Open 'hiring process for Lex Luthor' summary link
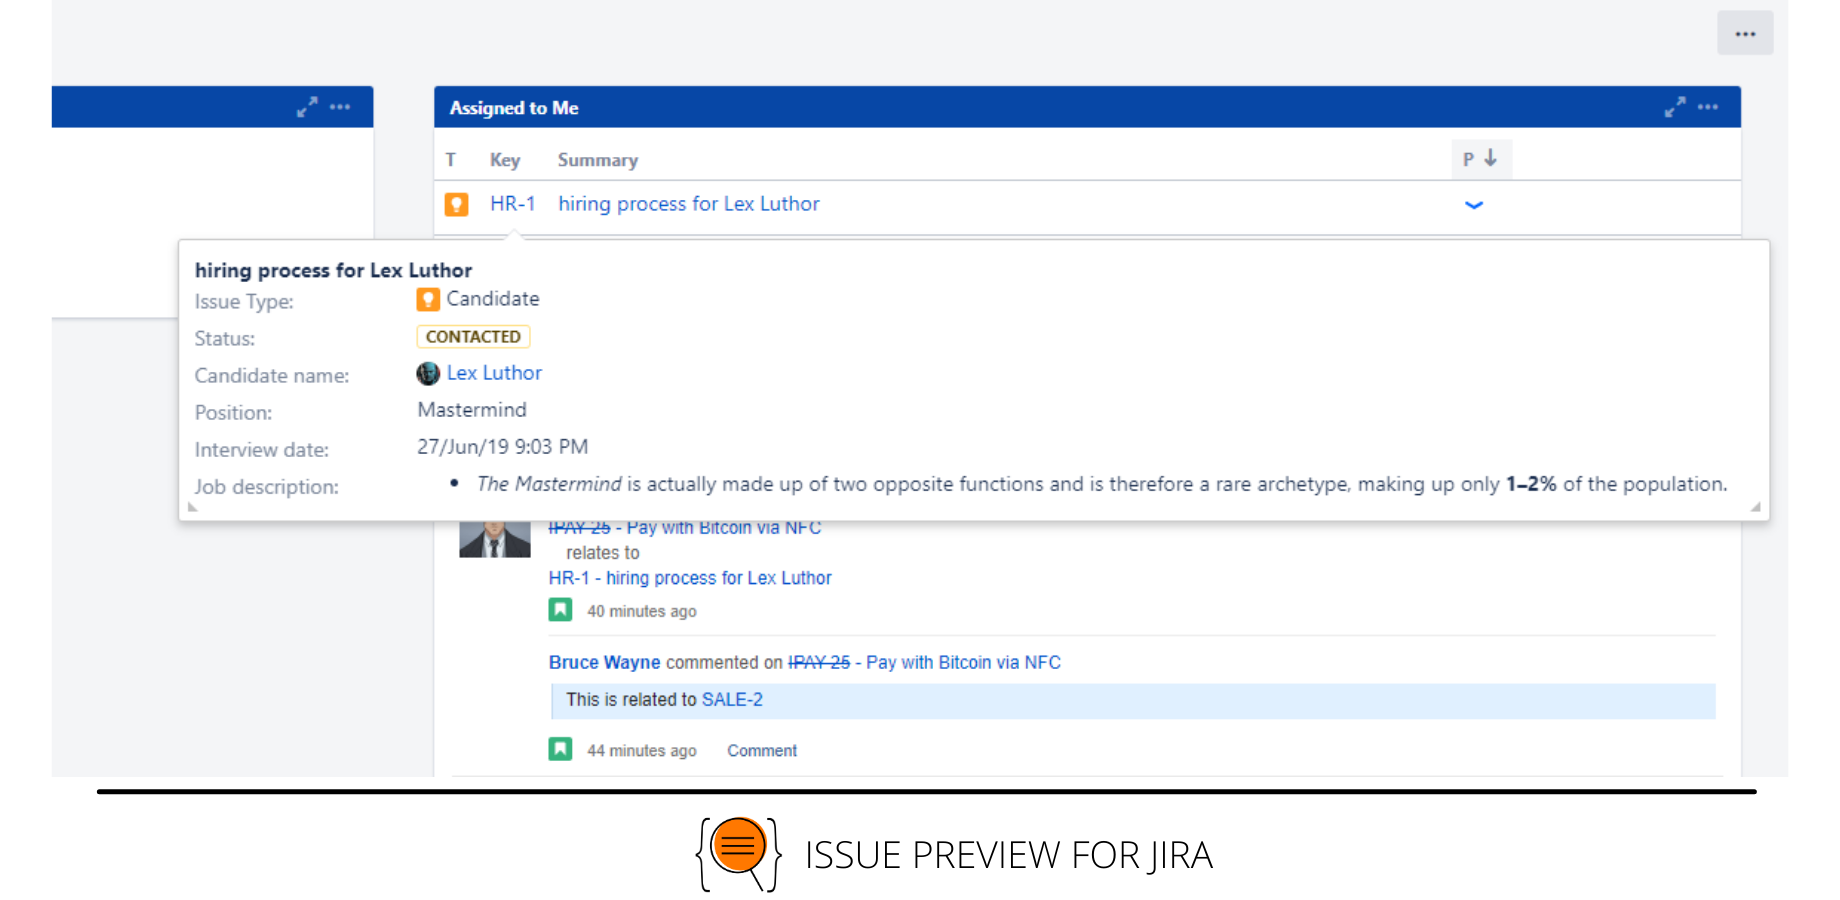The width and height of the screenshot is (1840, 900). point(689,204)
